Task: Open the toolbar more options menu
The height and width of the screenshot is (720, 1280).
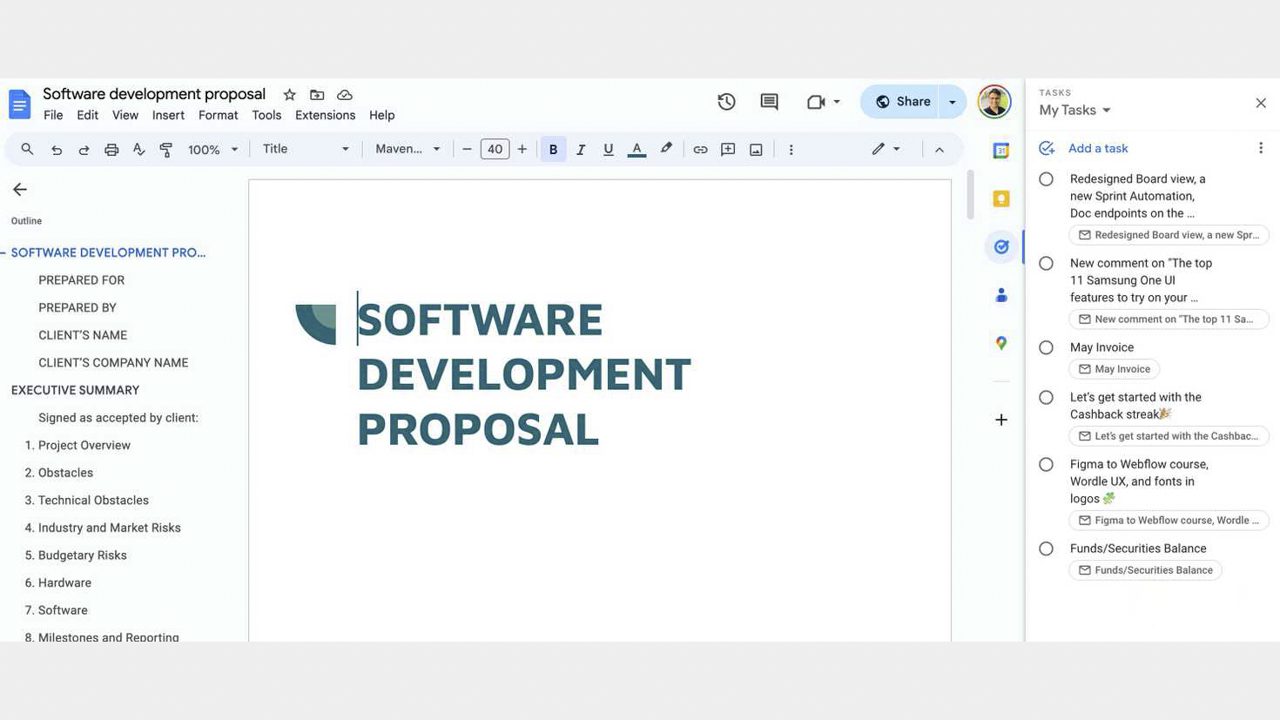Action: click(791, 150)
